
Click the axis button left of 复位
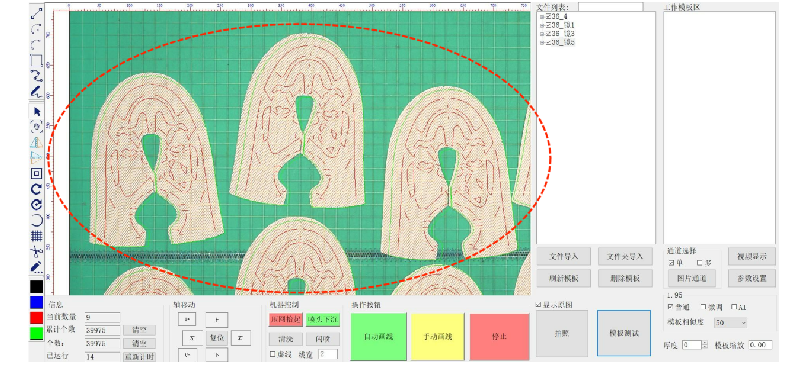(x=192, y=338)
